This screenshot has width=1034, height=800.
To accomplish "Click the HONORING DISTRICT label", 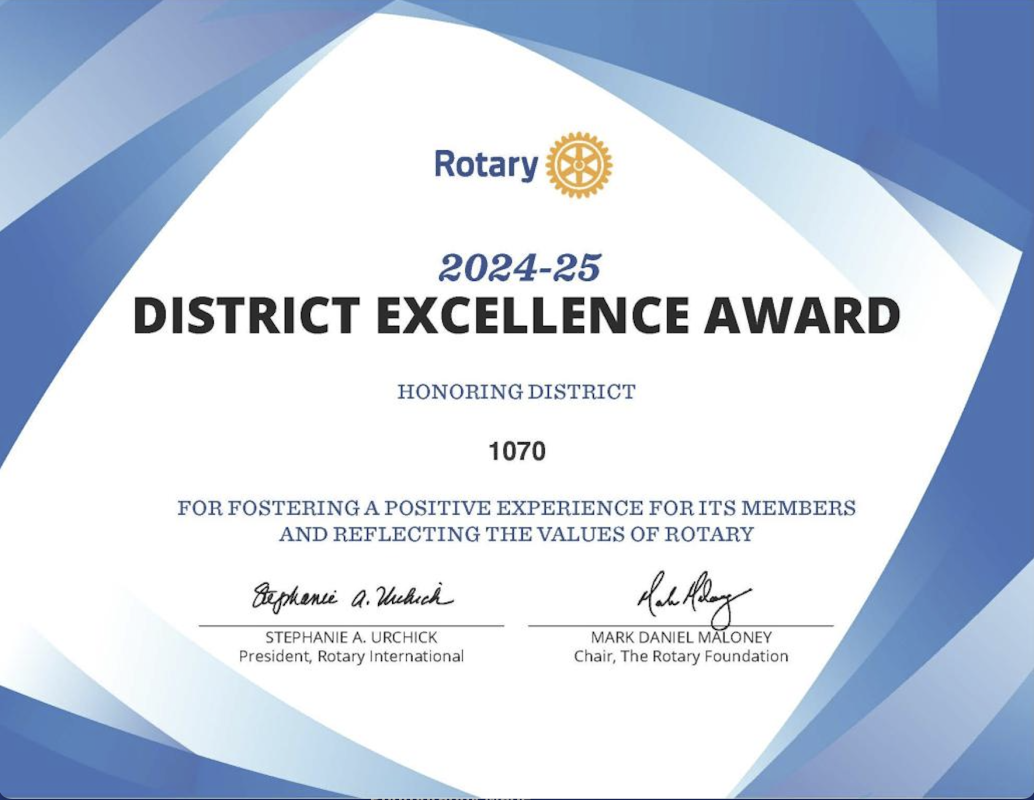I will [516, 392].
